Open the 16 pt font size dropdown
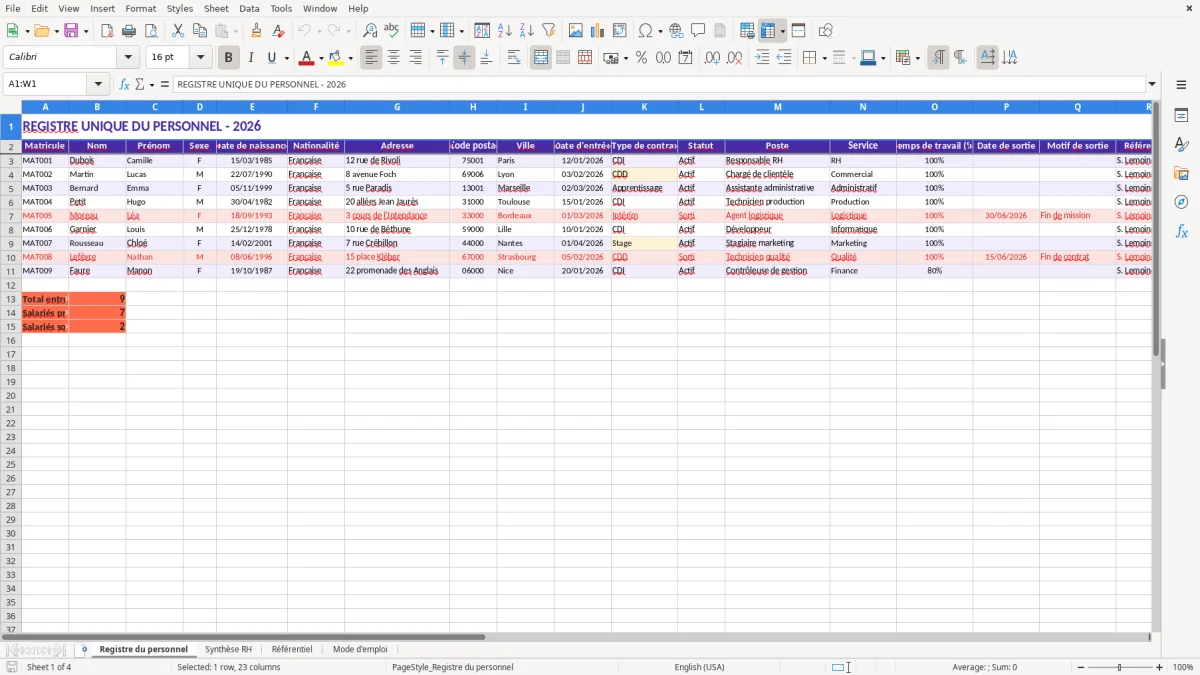Screen dimensions: 1200x675 (200, 58)
